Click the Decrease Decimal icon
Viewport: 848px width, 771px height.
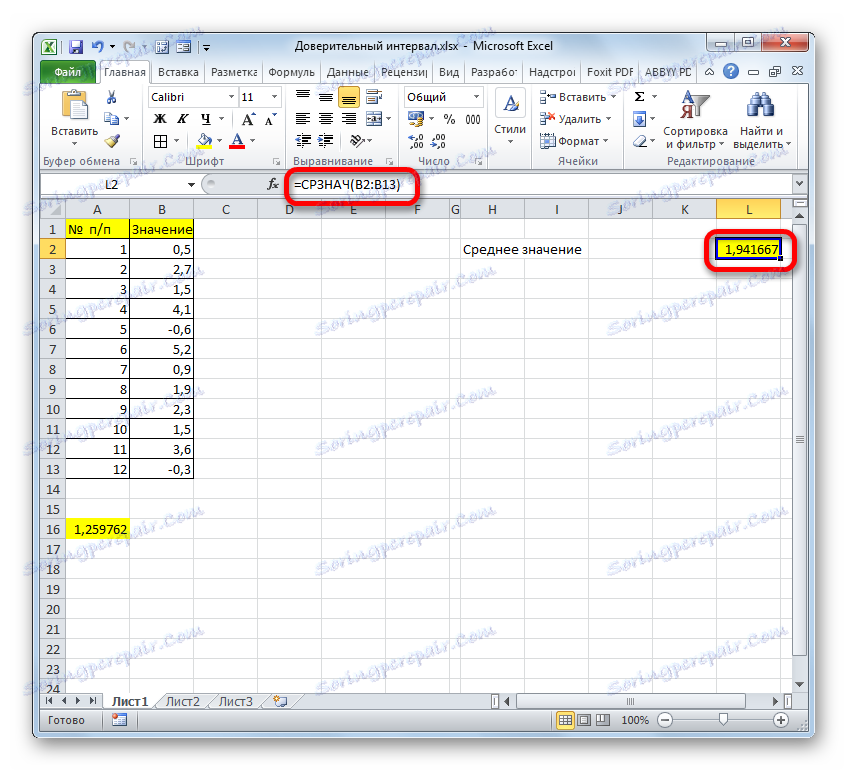point(438,141)
